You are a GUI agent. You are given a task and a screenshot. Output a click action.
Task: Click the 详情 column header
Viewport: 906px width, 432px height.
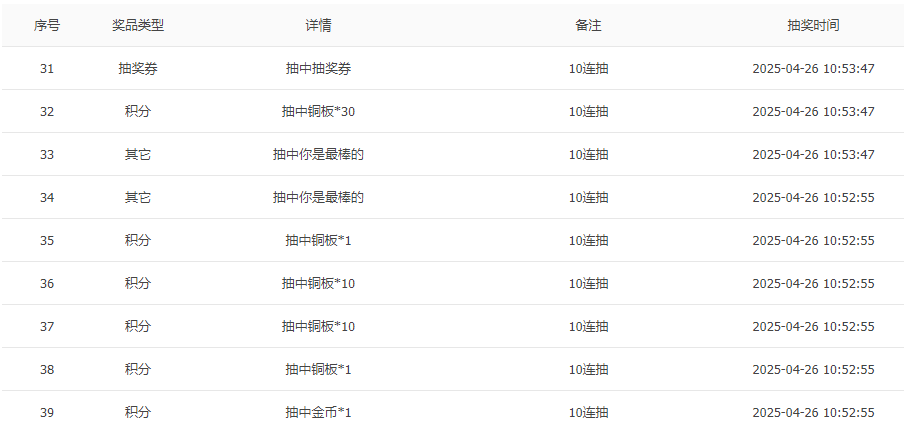(x=318, y=26)
